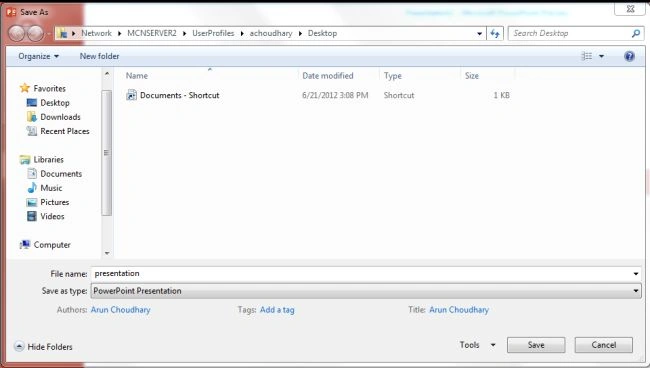Viewport: 650px width, 368px height.
Task: Click the Hide Folders button label
Action: click(x=50, y=347)
